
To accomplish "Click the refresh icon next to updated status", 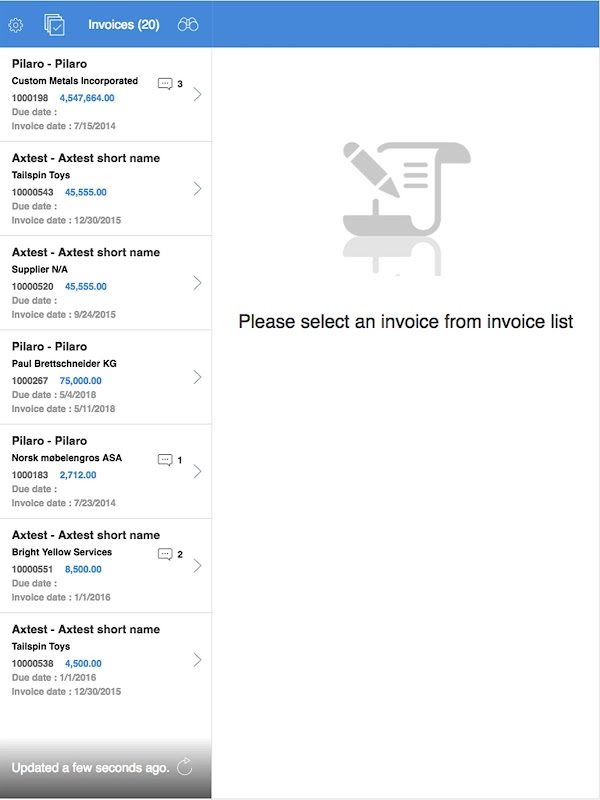I will pos(185,767).
